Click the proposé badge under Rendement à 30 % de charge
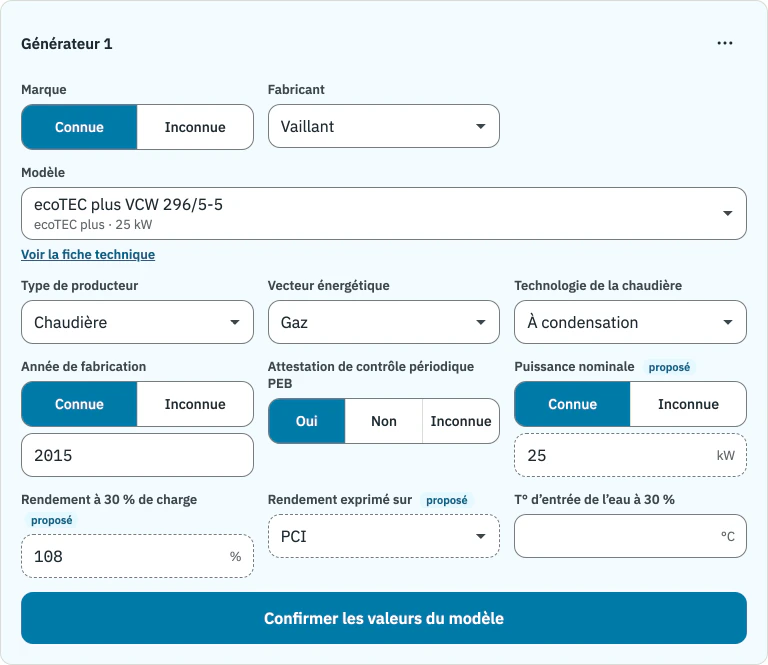This screenshot has height=665, width=768. coord(51,521)
